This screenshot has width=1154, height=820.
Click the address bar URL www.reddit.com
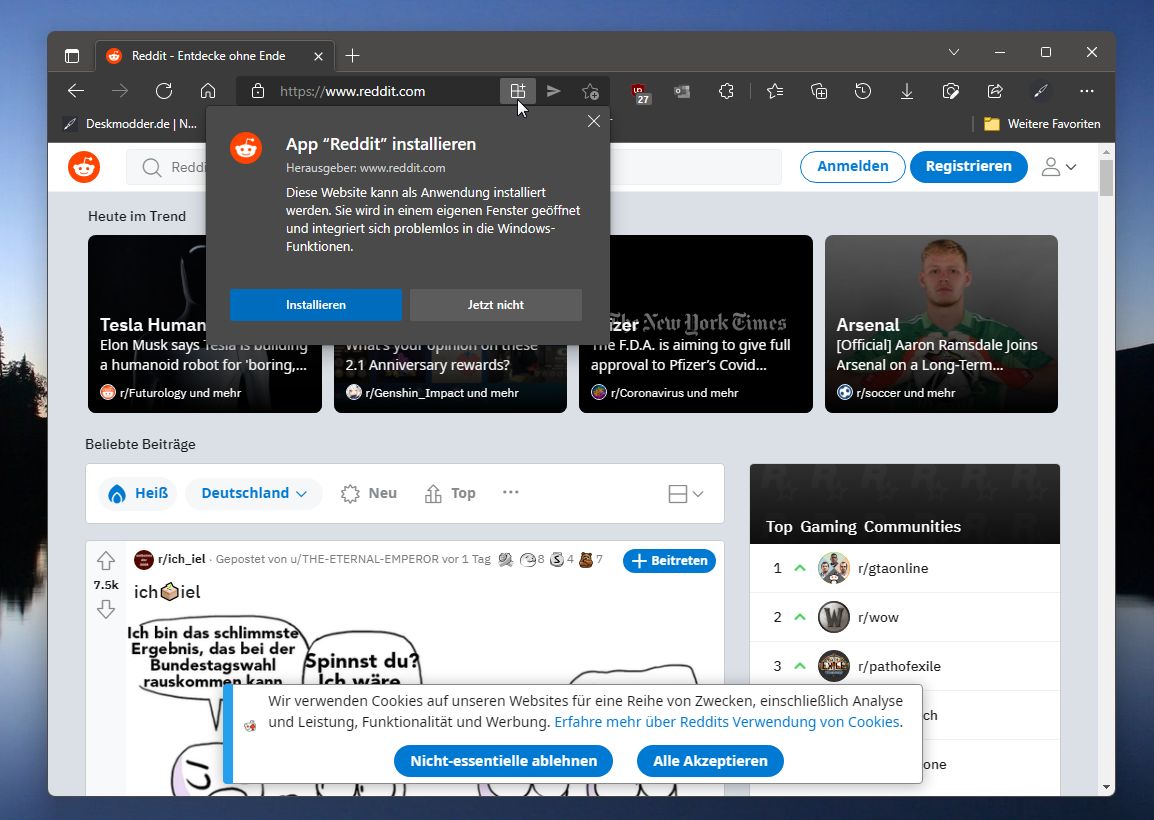coord(353,91)
